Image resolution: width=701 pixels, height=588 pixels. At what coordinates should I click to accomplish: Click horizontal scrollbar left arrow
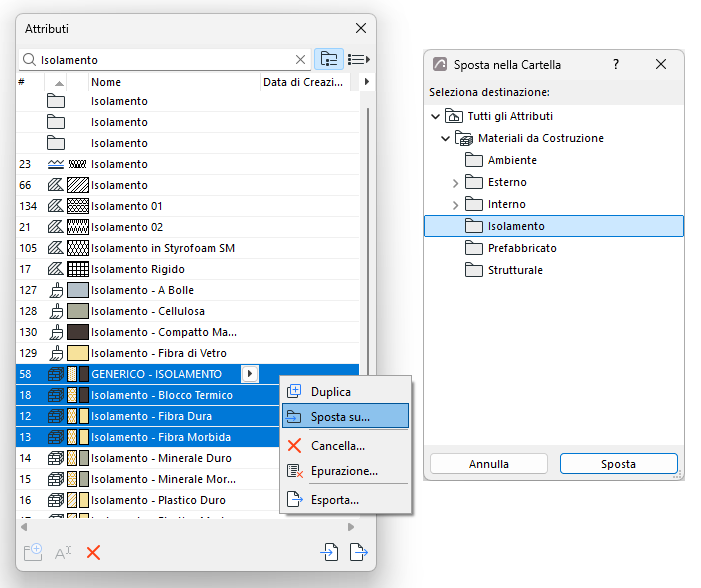[24, 527]
